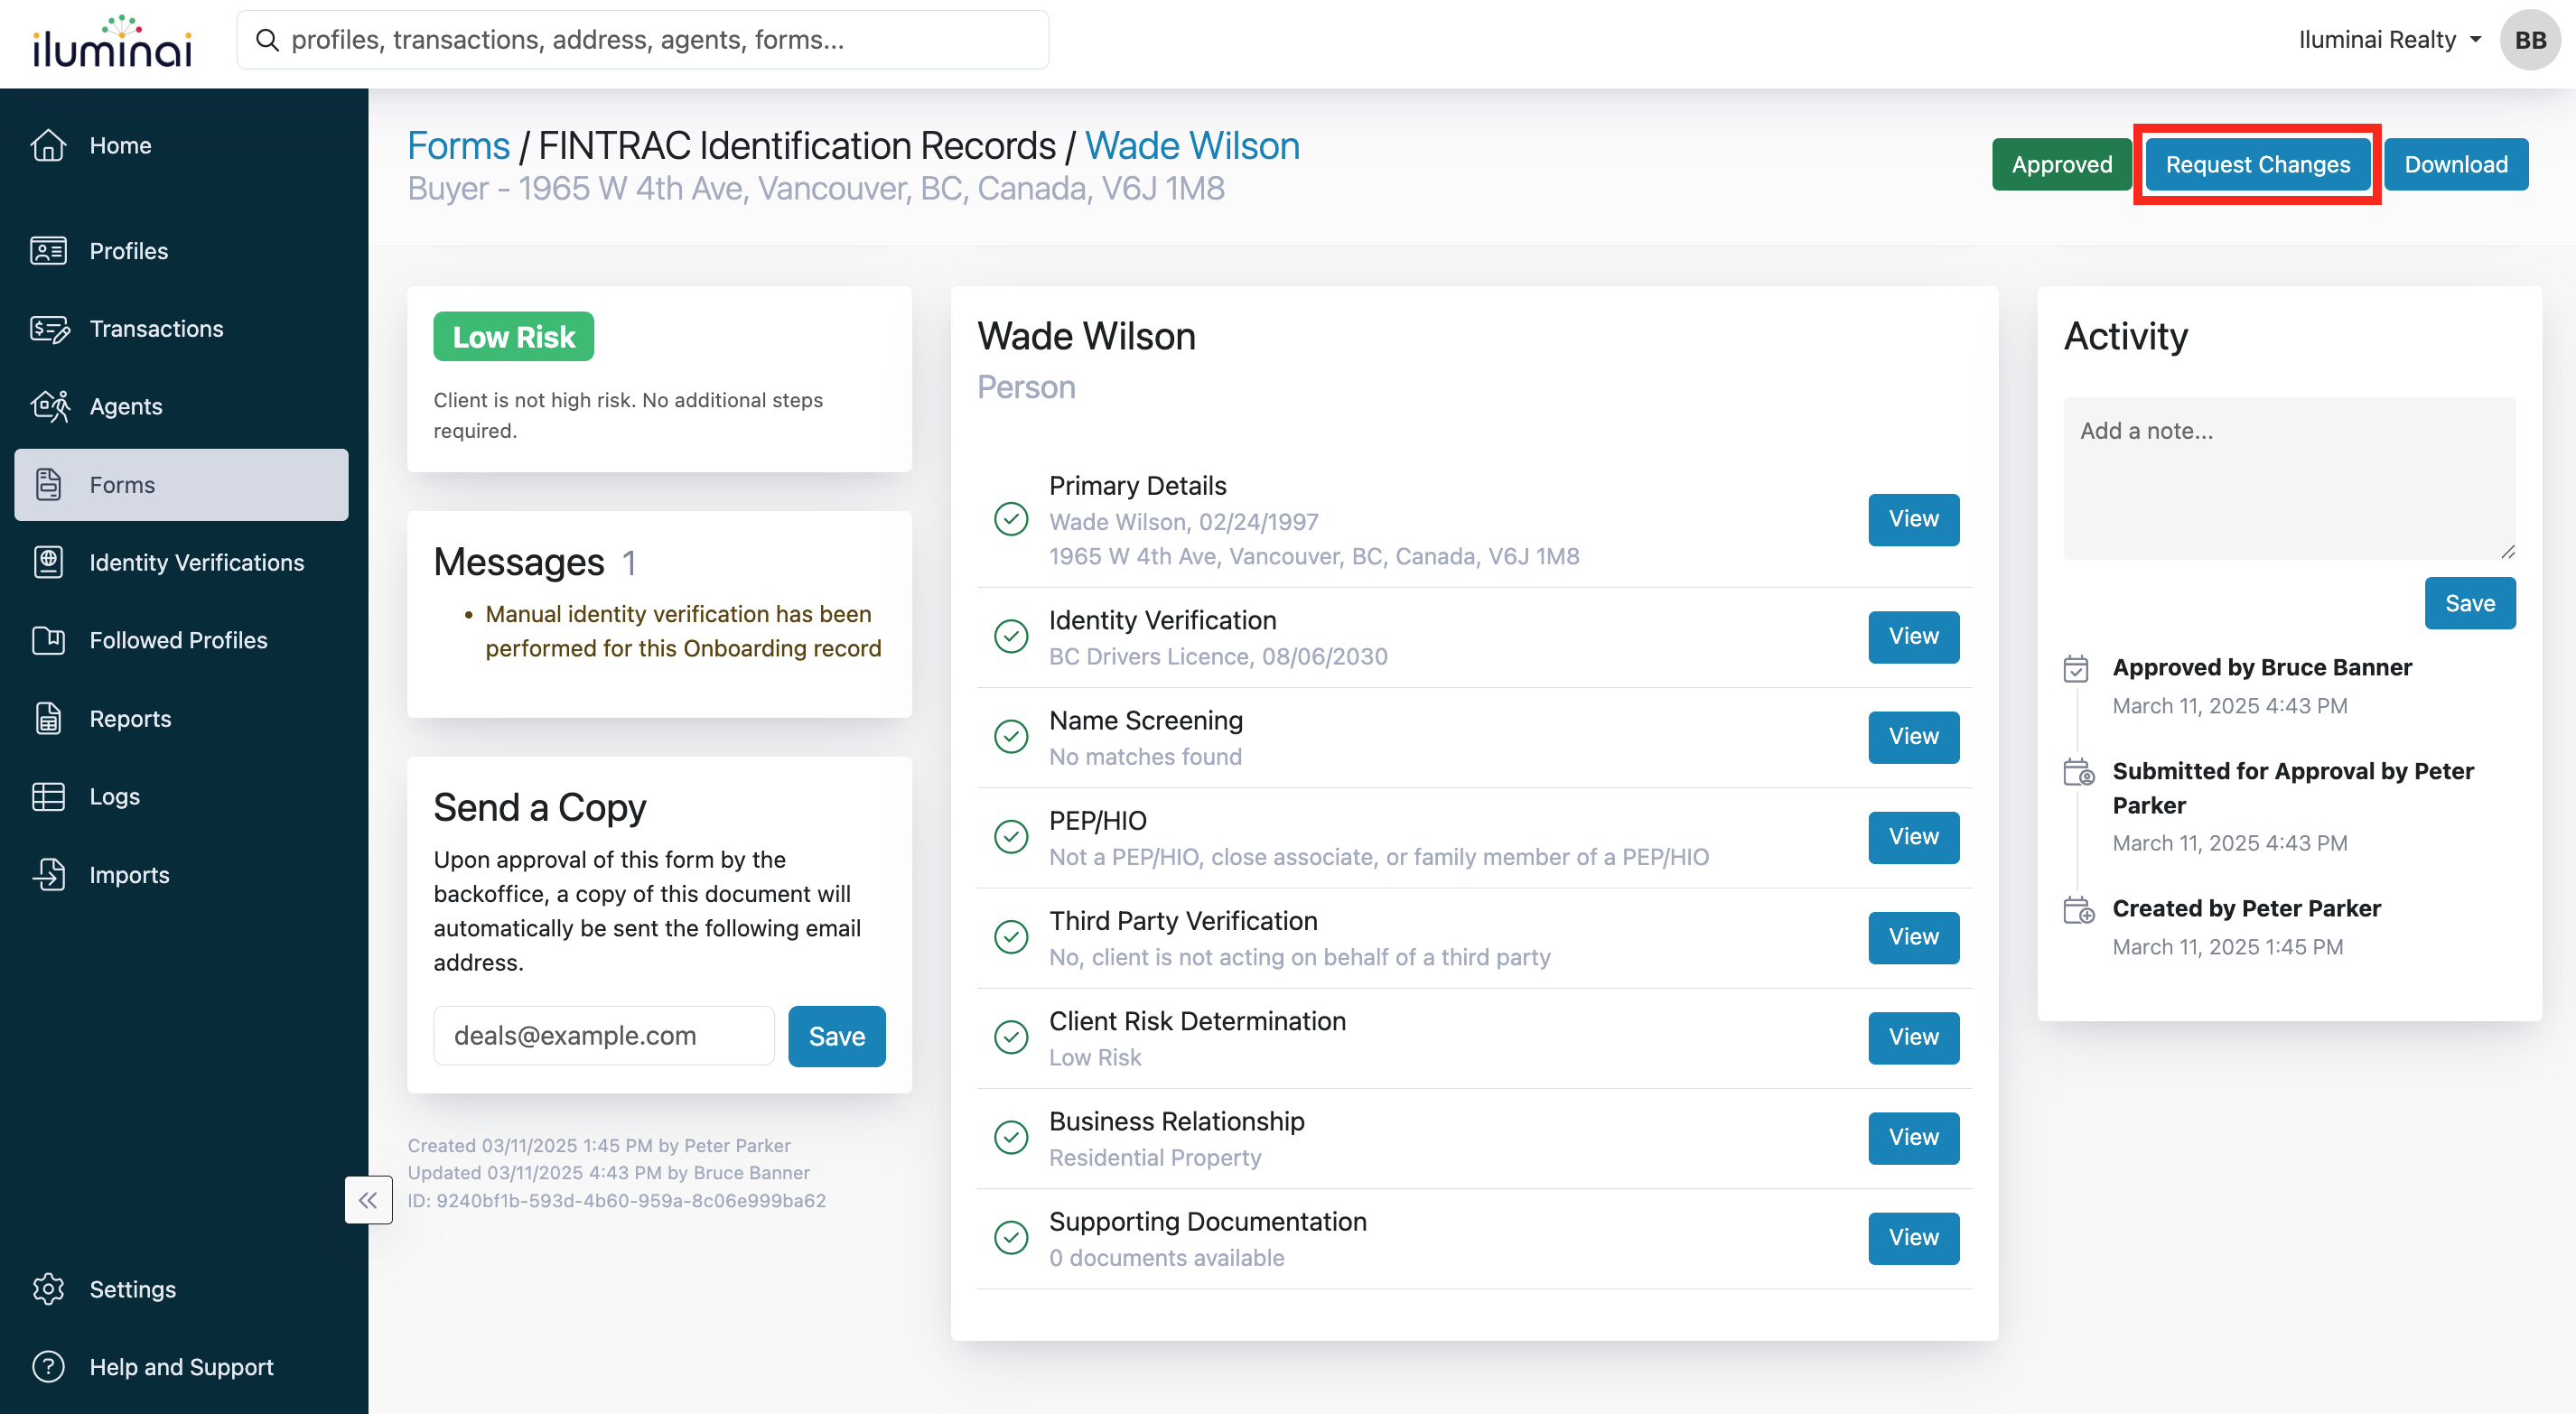2576x1414 pixels.
Task: Click the Wade Wilson breadcrumb link
Action: click(x=1192, y=146)
